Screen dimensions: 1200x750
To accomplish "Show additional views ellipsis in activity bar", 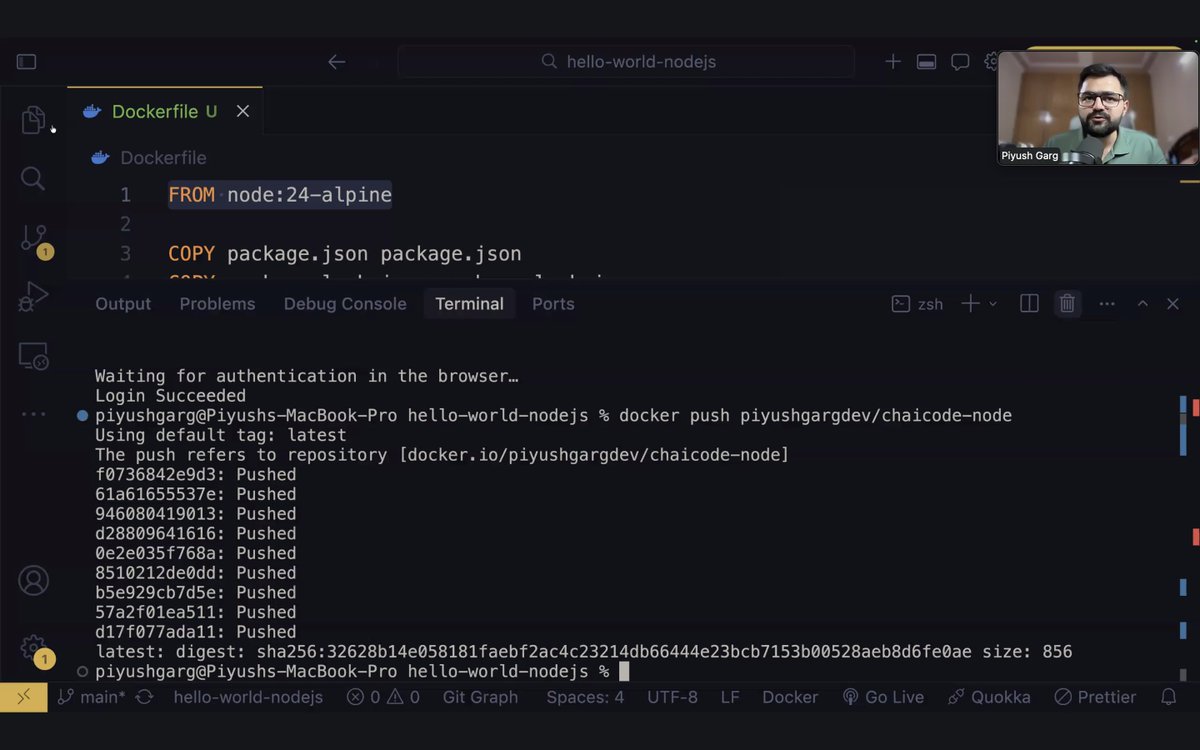I will pos(33,414).
